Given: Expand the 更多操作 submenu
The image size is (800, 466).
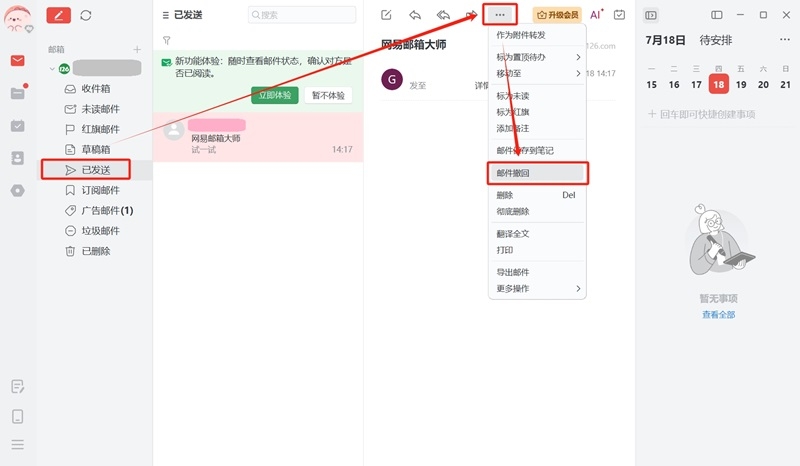Looking at the screenshot, I should (537, 288).
